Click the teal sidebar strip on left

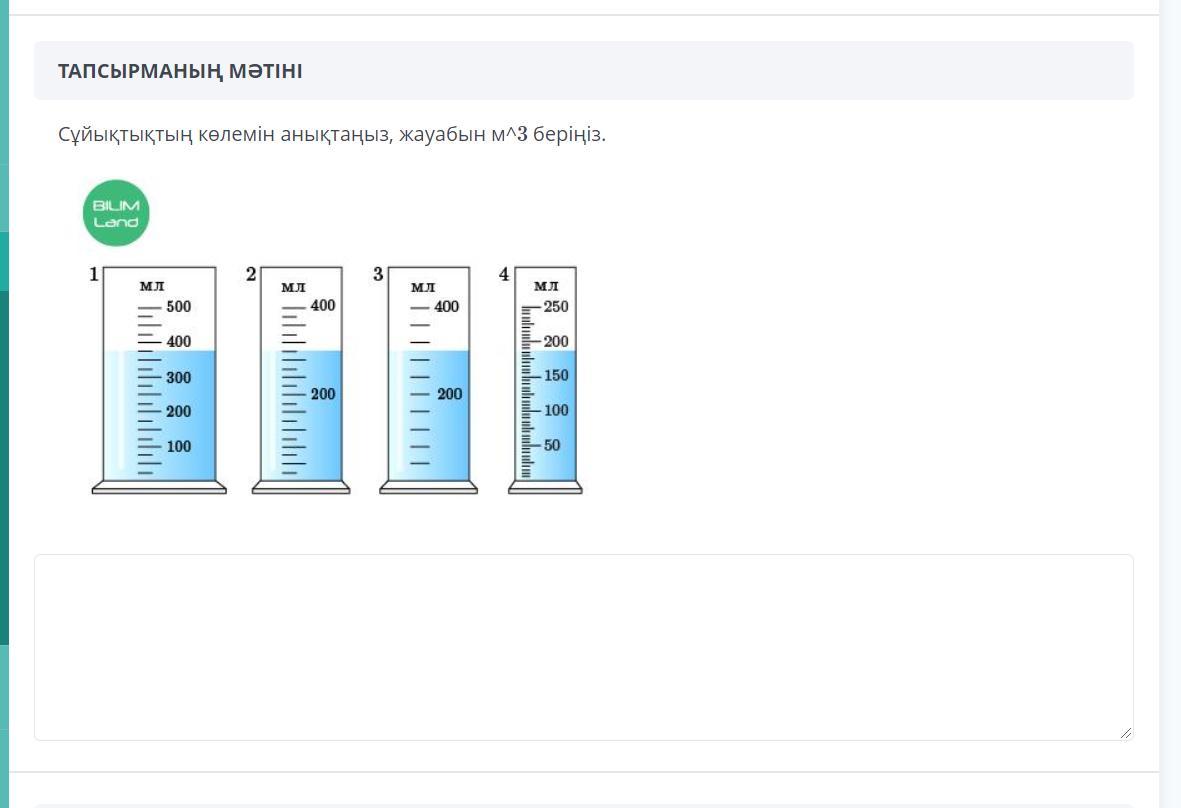(4, 400)
